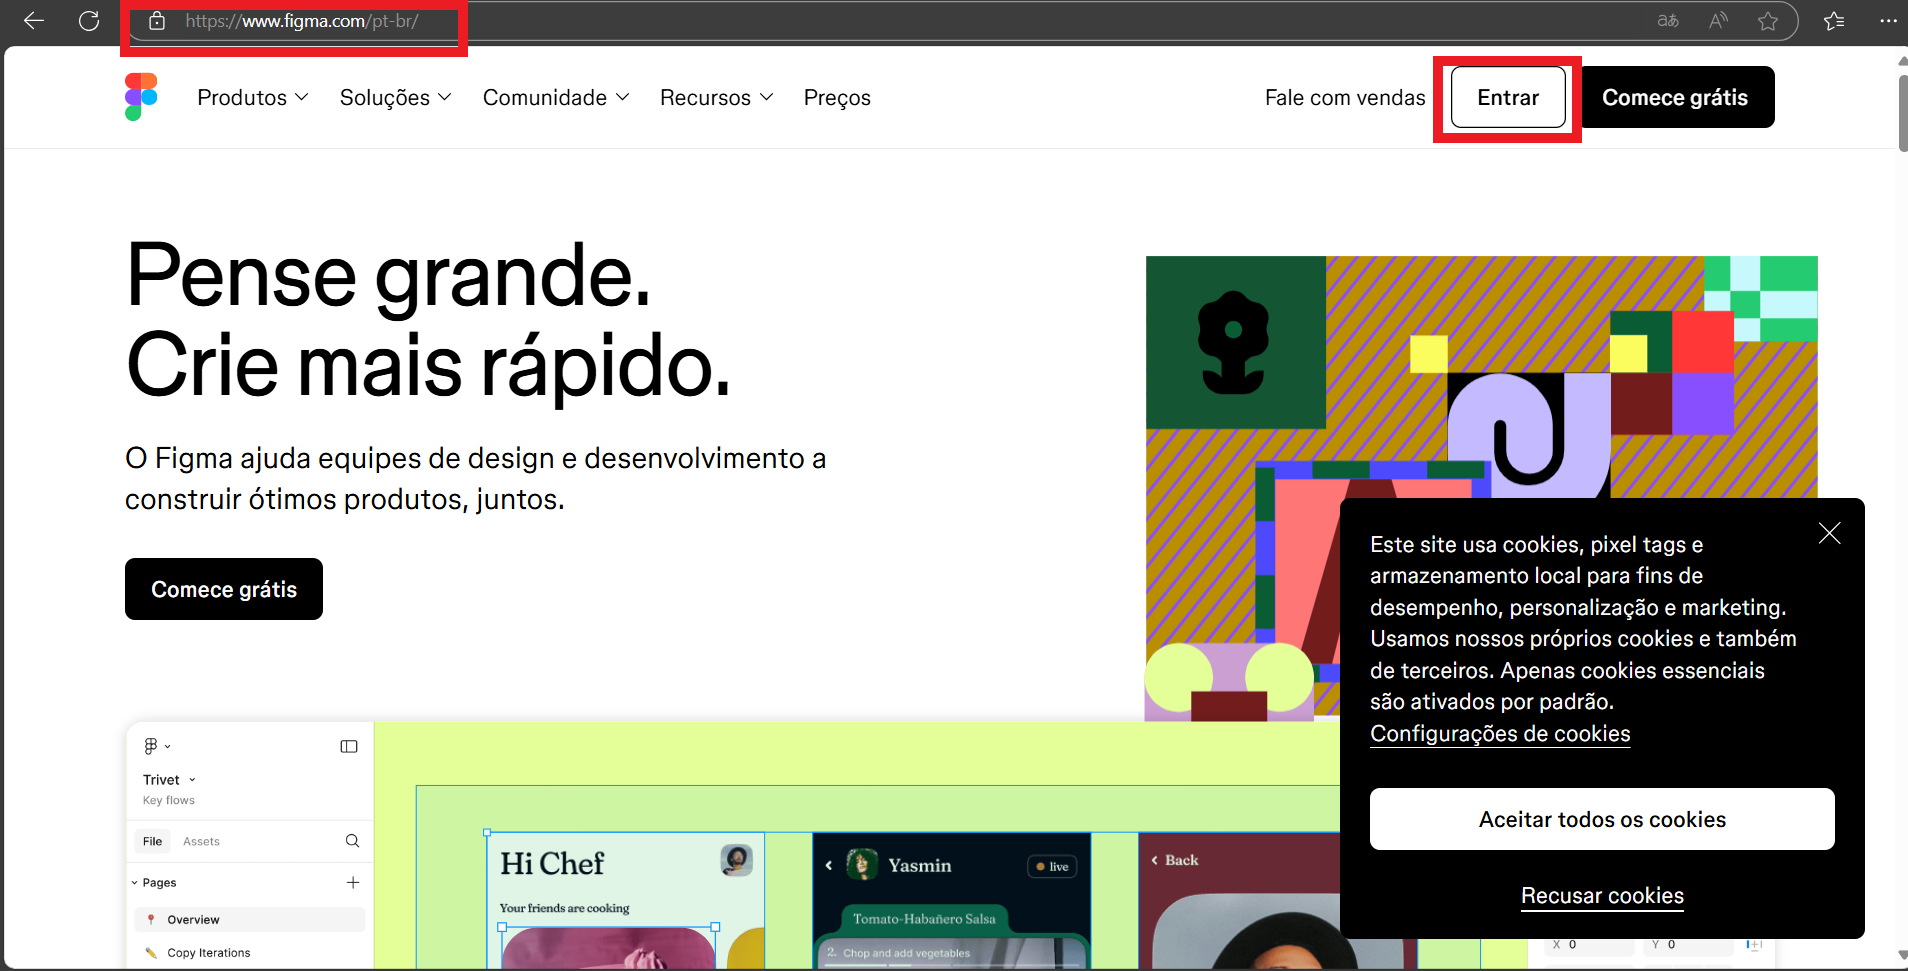Screen dimensions: 1908x971
Task: Click the Key flows subtitle text
Action: coord(169,800)
